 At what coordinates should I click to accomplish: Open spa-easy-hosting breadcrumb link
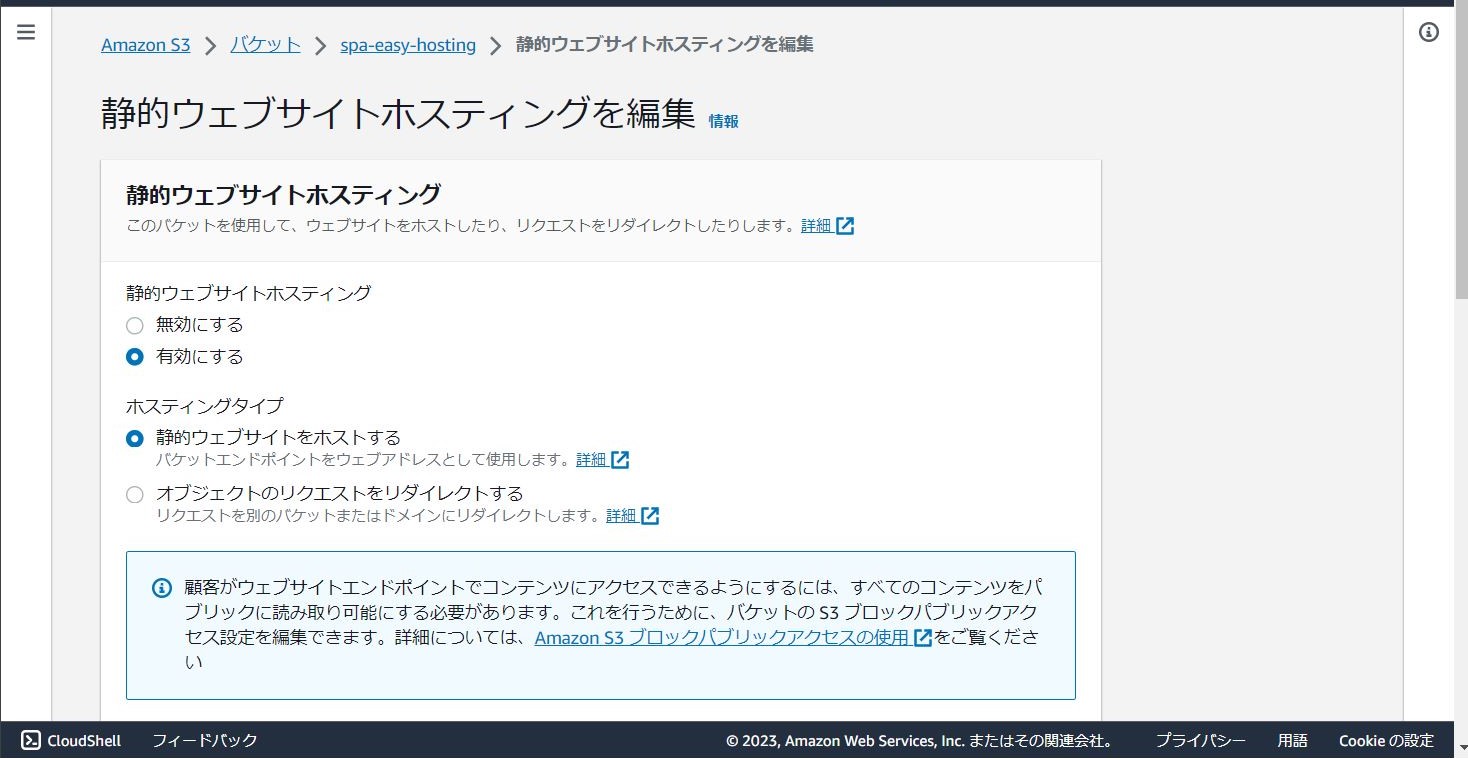pyautogui.click(x=408, y=45)
